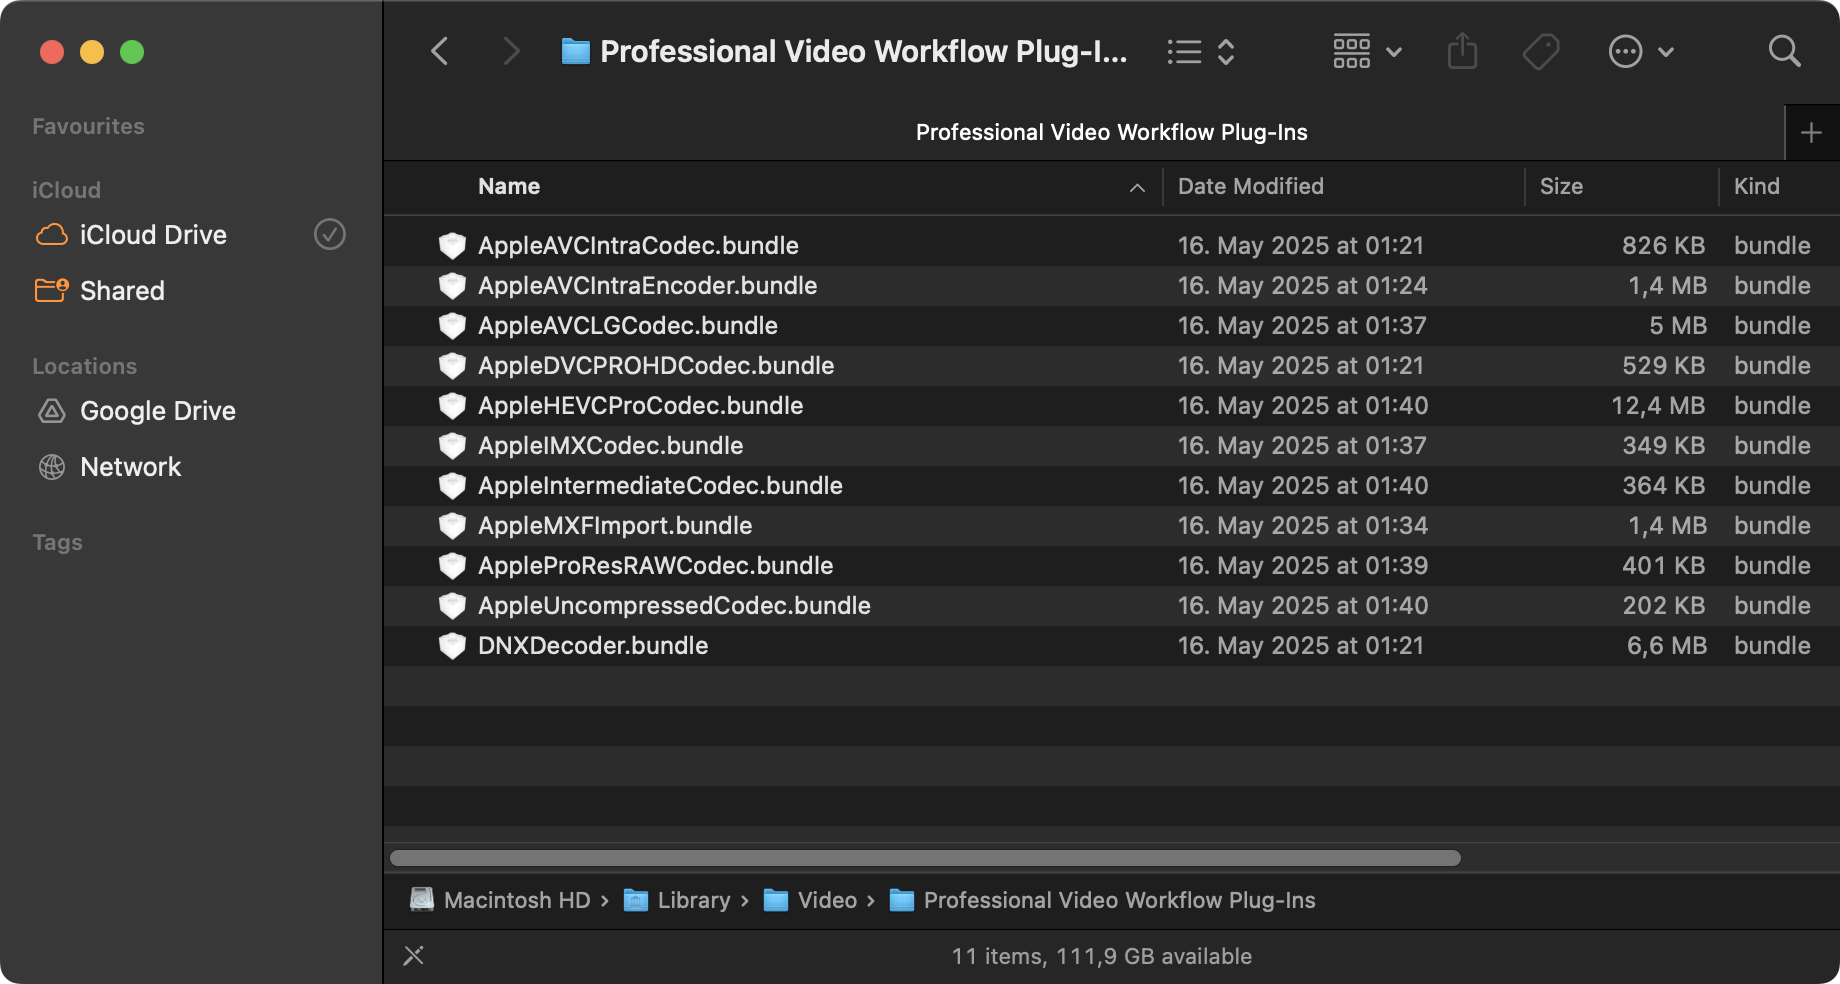Click the 12,4 MB size cell
The width and height of the screenshot is (1840, 984).
[1660, 405]
